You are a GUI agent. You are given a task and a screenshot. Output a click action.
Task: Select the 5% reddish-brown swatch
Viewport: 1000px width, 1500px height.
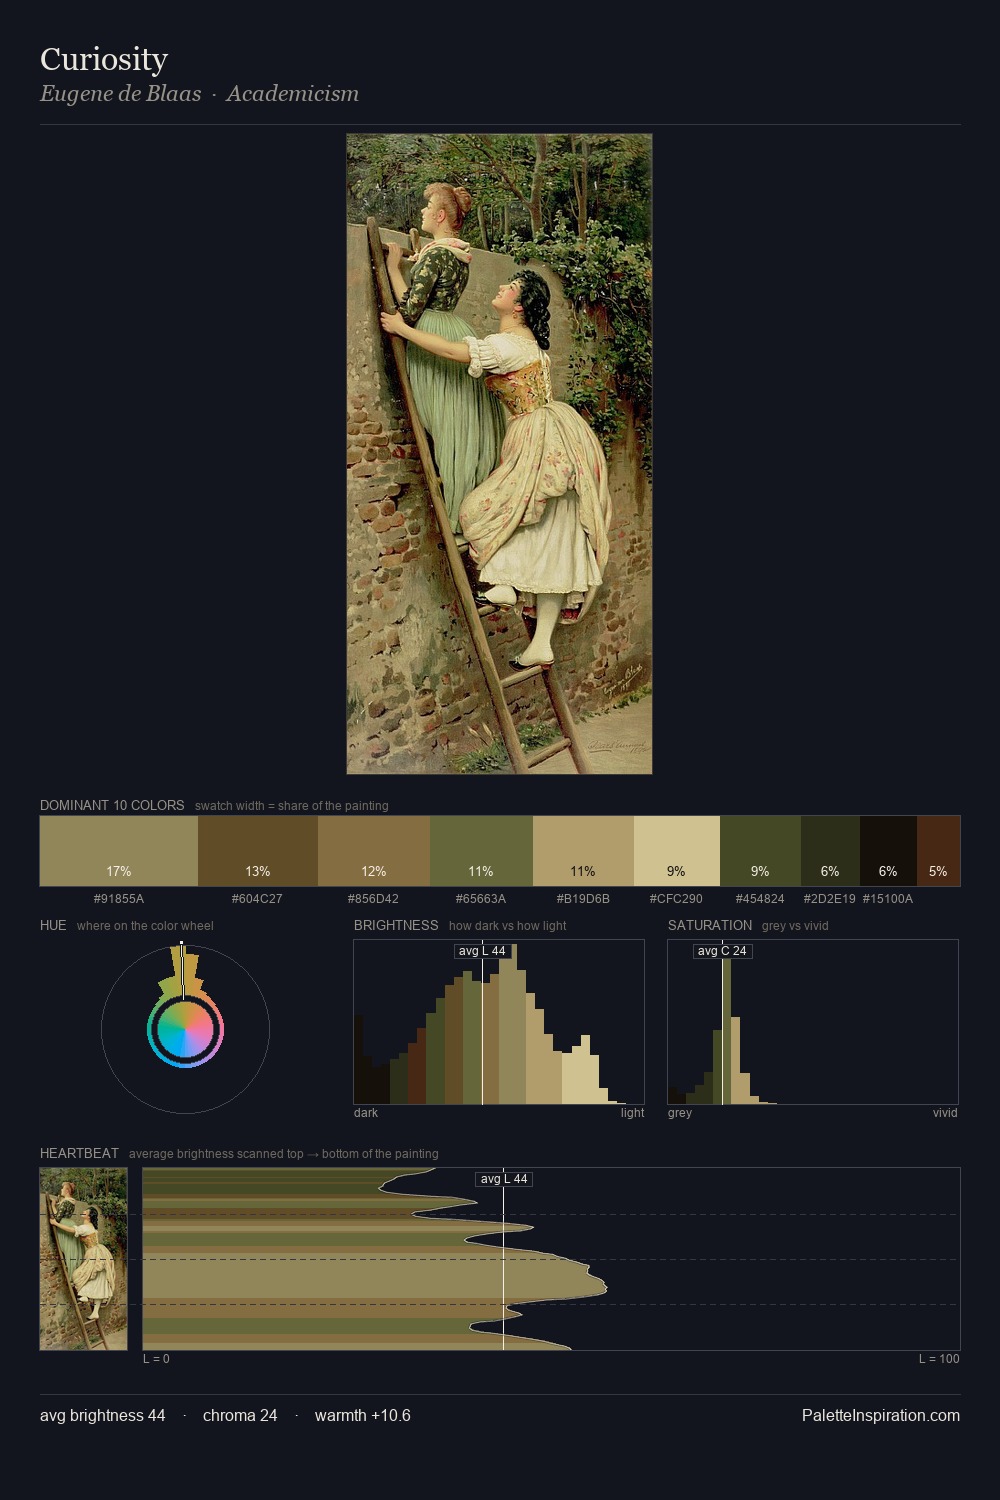click(938, 851)
